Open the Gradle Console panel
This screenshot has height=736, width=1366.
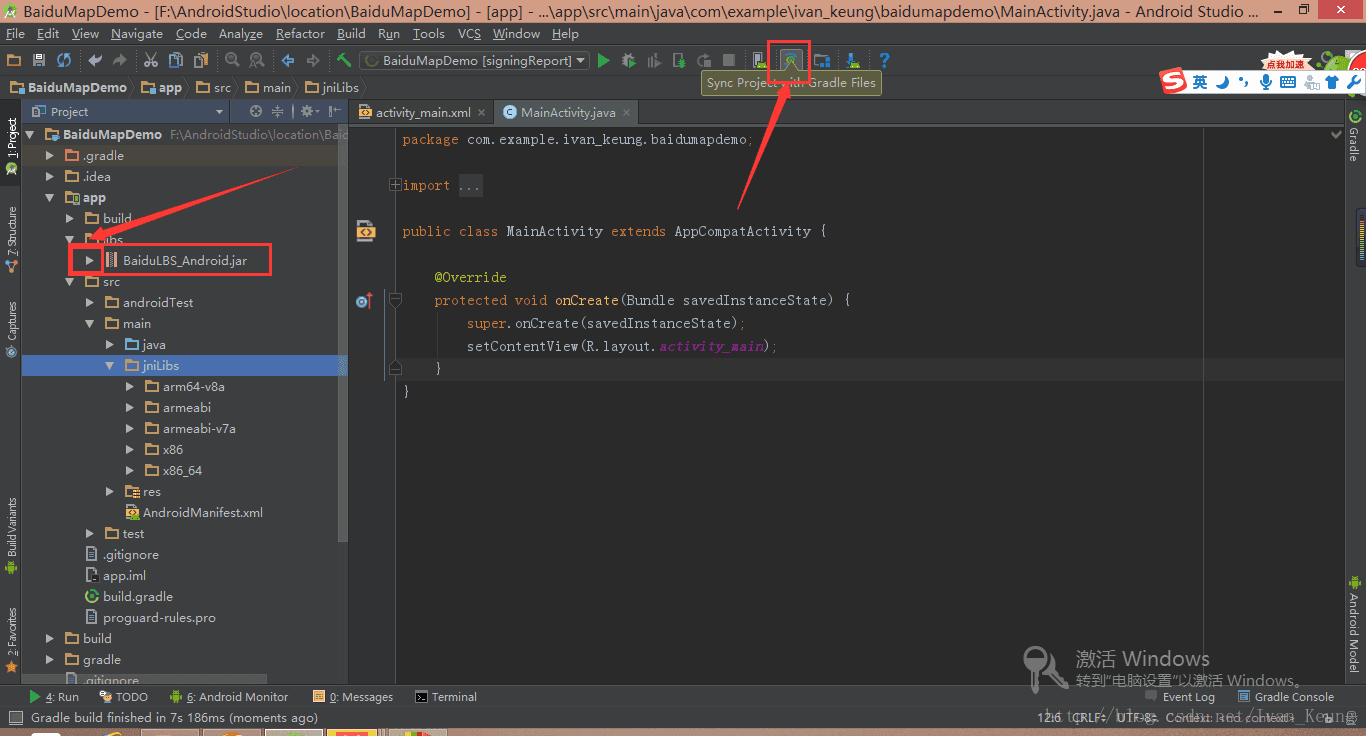1286,697
